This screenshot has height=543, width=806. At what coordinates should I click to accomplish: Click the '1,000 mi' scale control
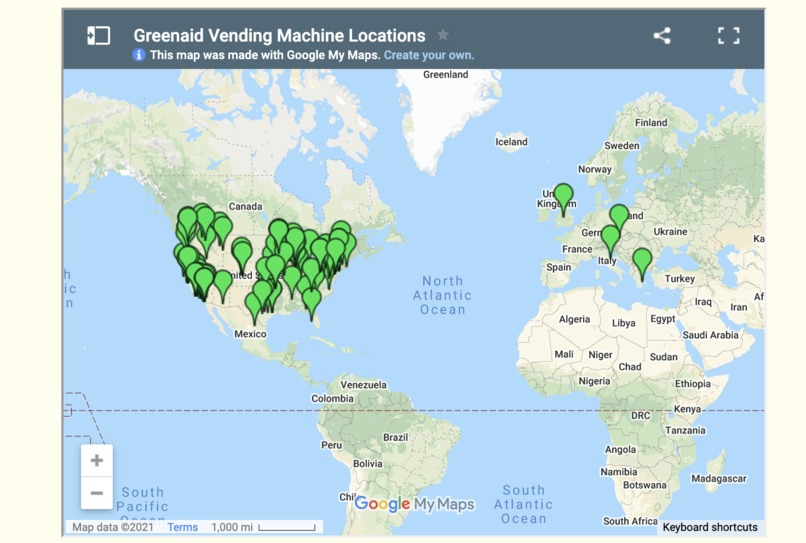coord(263,527)
